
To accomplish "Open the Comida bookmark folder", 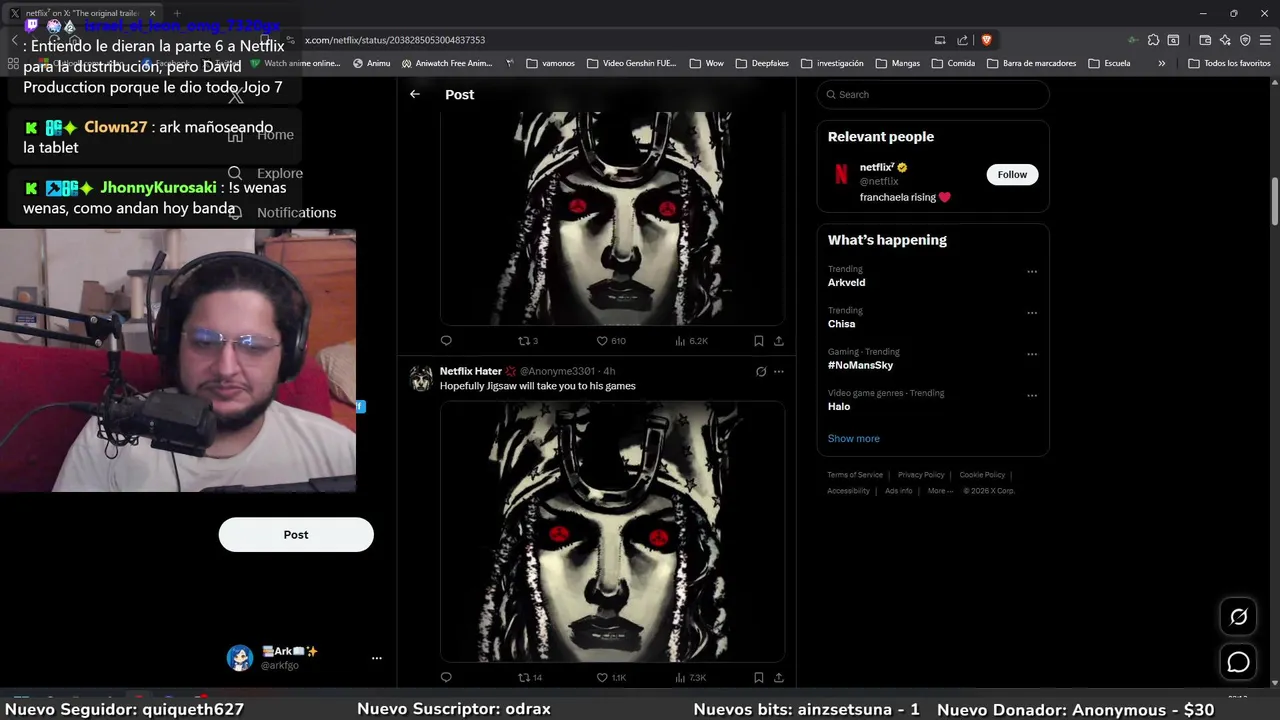I will 953,63.
